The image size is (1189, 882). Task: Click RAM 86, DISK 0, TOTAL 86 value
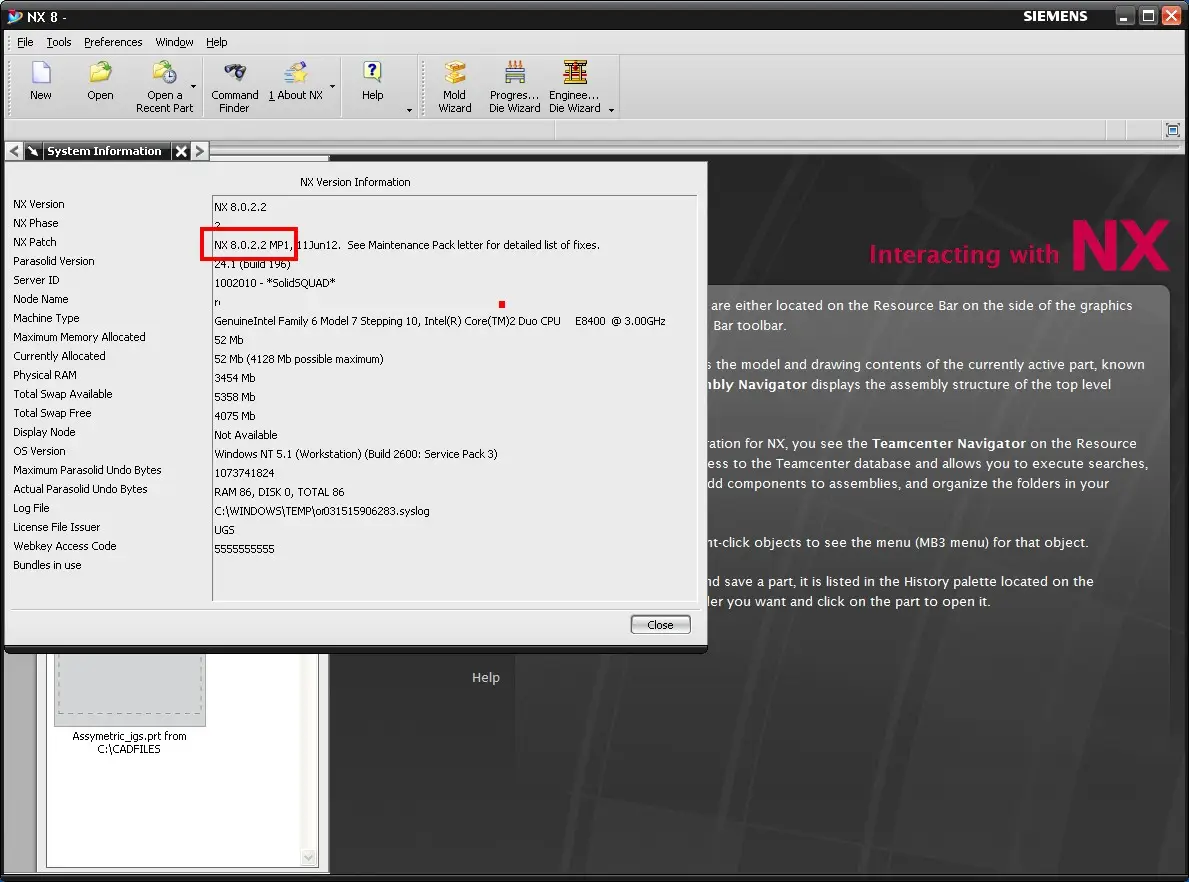[279, 491]
